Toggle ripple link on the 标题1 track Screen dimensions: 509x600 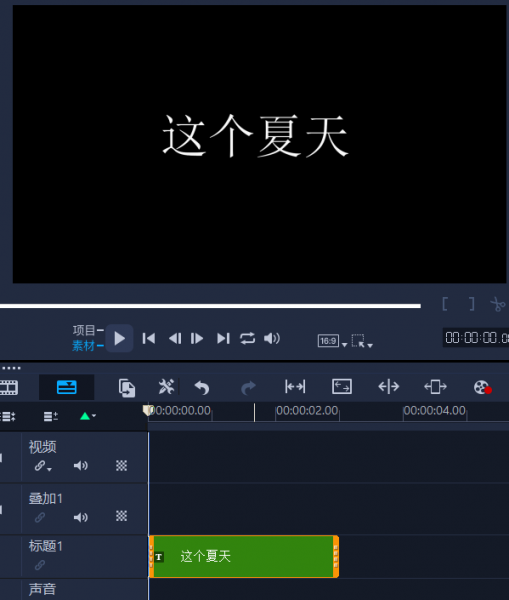(40, 565)
